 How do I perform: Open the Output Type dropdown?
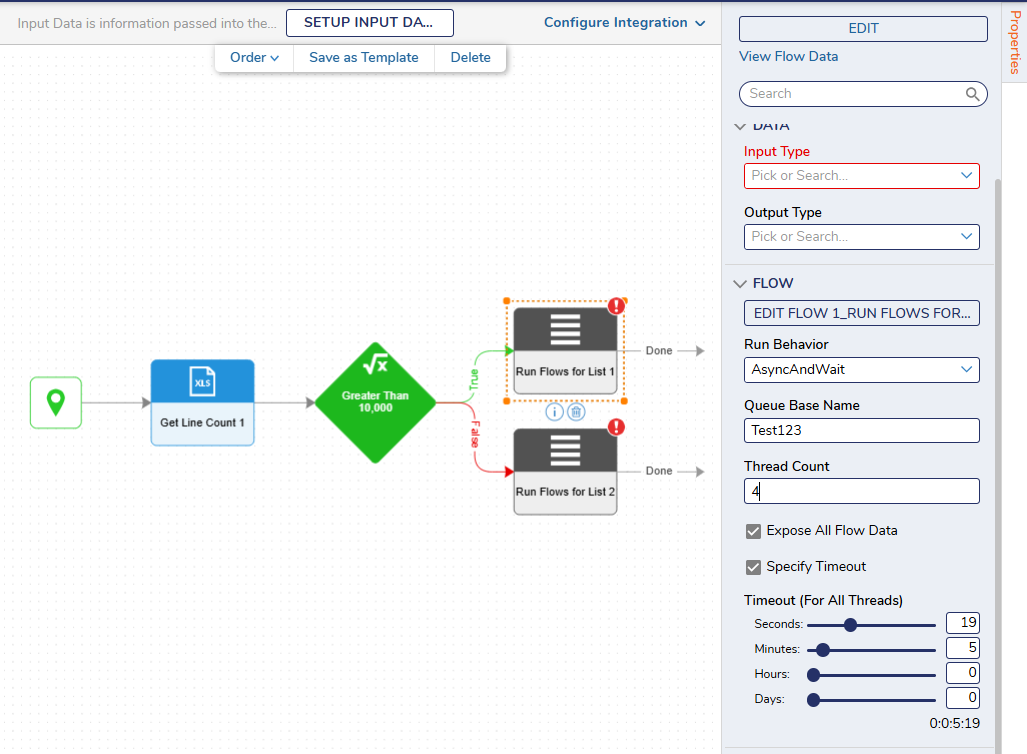coord(861,237)
